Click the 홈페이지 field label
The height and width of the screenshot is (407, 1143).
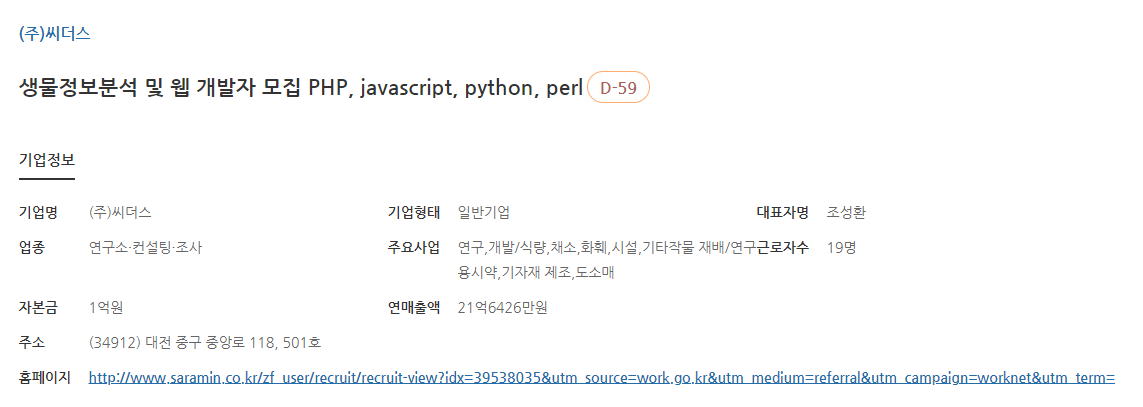[x=44, y=377]
